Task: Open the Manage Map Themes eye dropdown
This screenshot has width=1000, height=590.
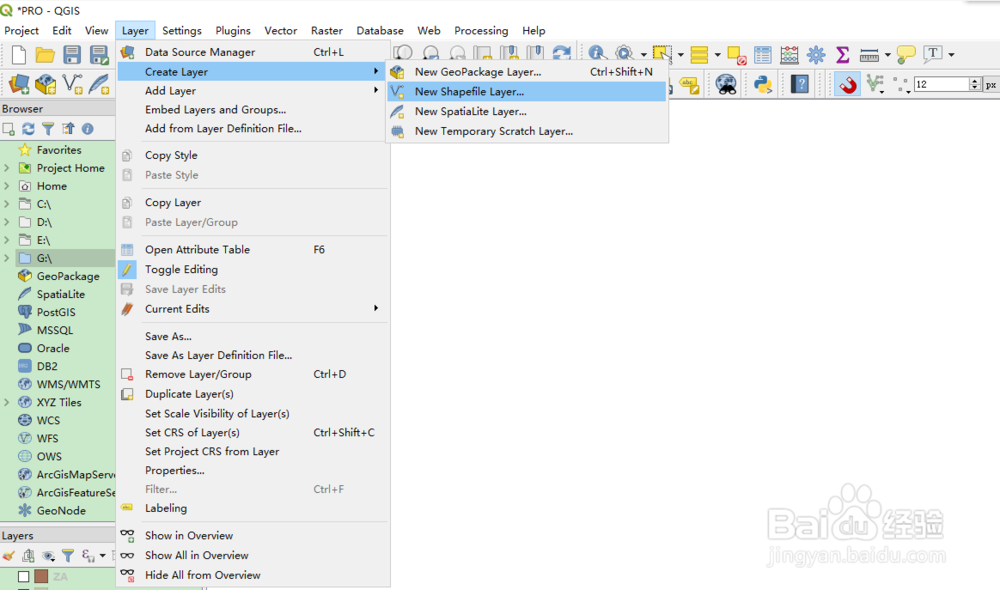Action: coord(48,556)
